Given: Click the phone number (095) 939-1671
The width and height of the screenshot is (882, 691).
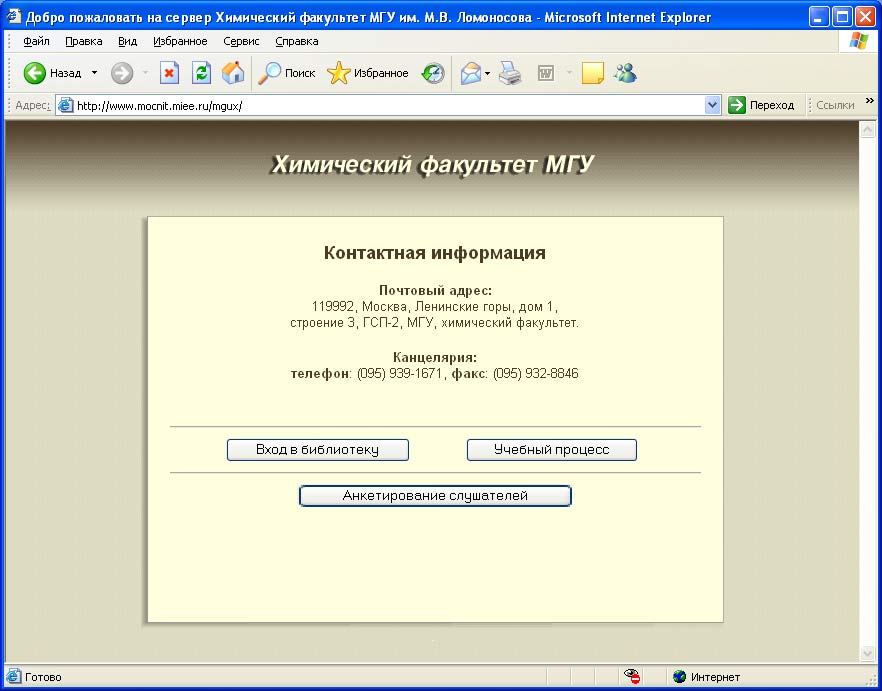Looking at the screenshot, I should [399, 374].
